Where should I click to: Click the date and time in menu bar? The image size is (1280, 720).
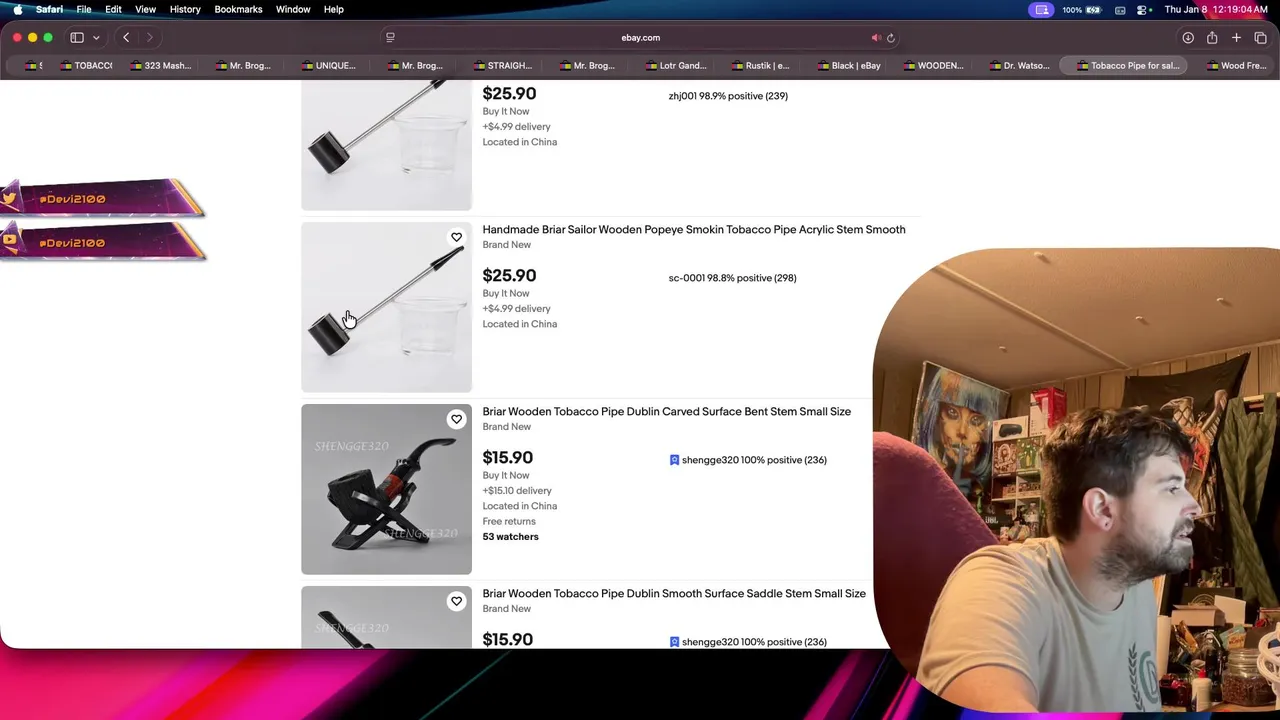click(1217, 10)
